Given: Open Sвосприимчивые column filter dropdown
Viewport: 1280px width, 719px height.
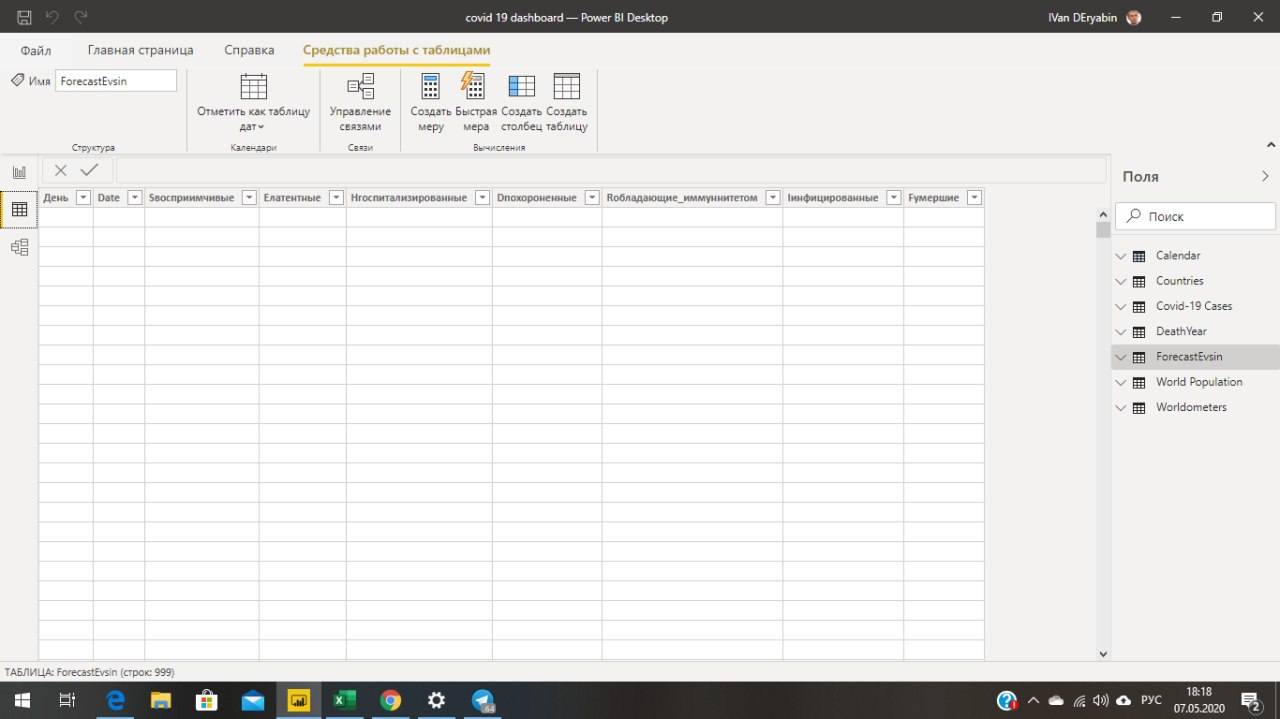Looking at the screenshot, I should point(249,198).
